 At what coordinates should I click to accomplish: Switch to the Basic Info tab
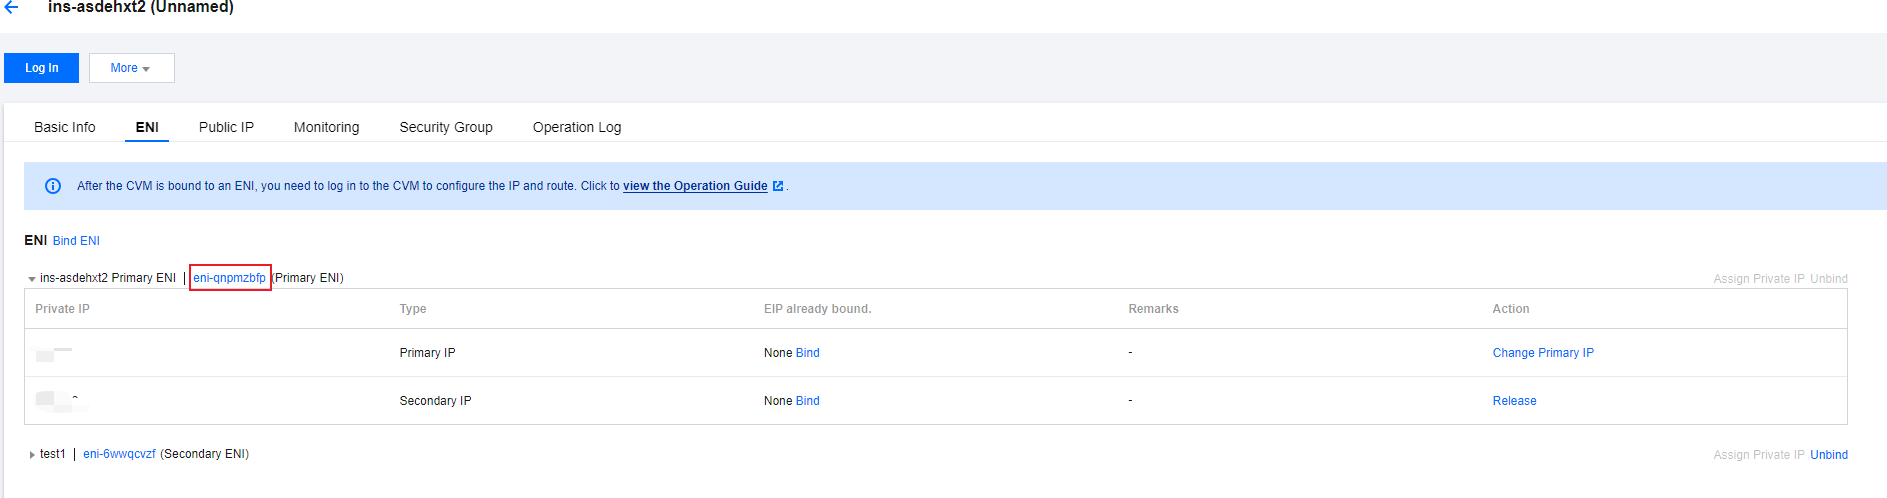65,127
